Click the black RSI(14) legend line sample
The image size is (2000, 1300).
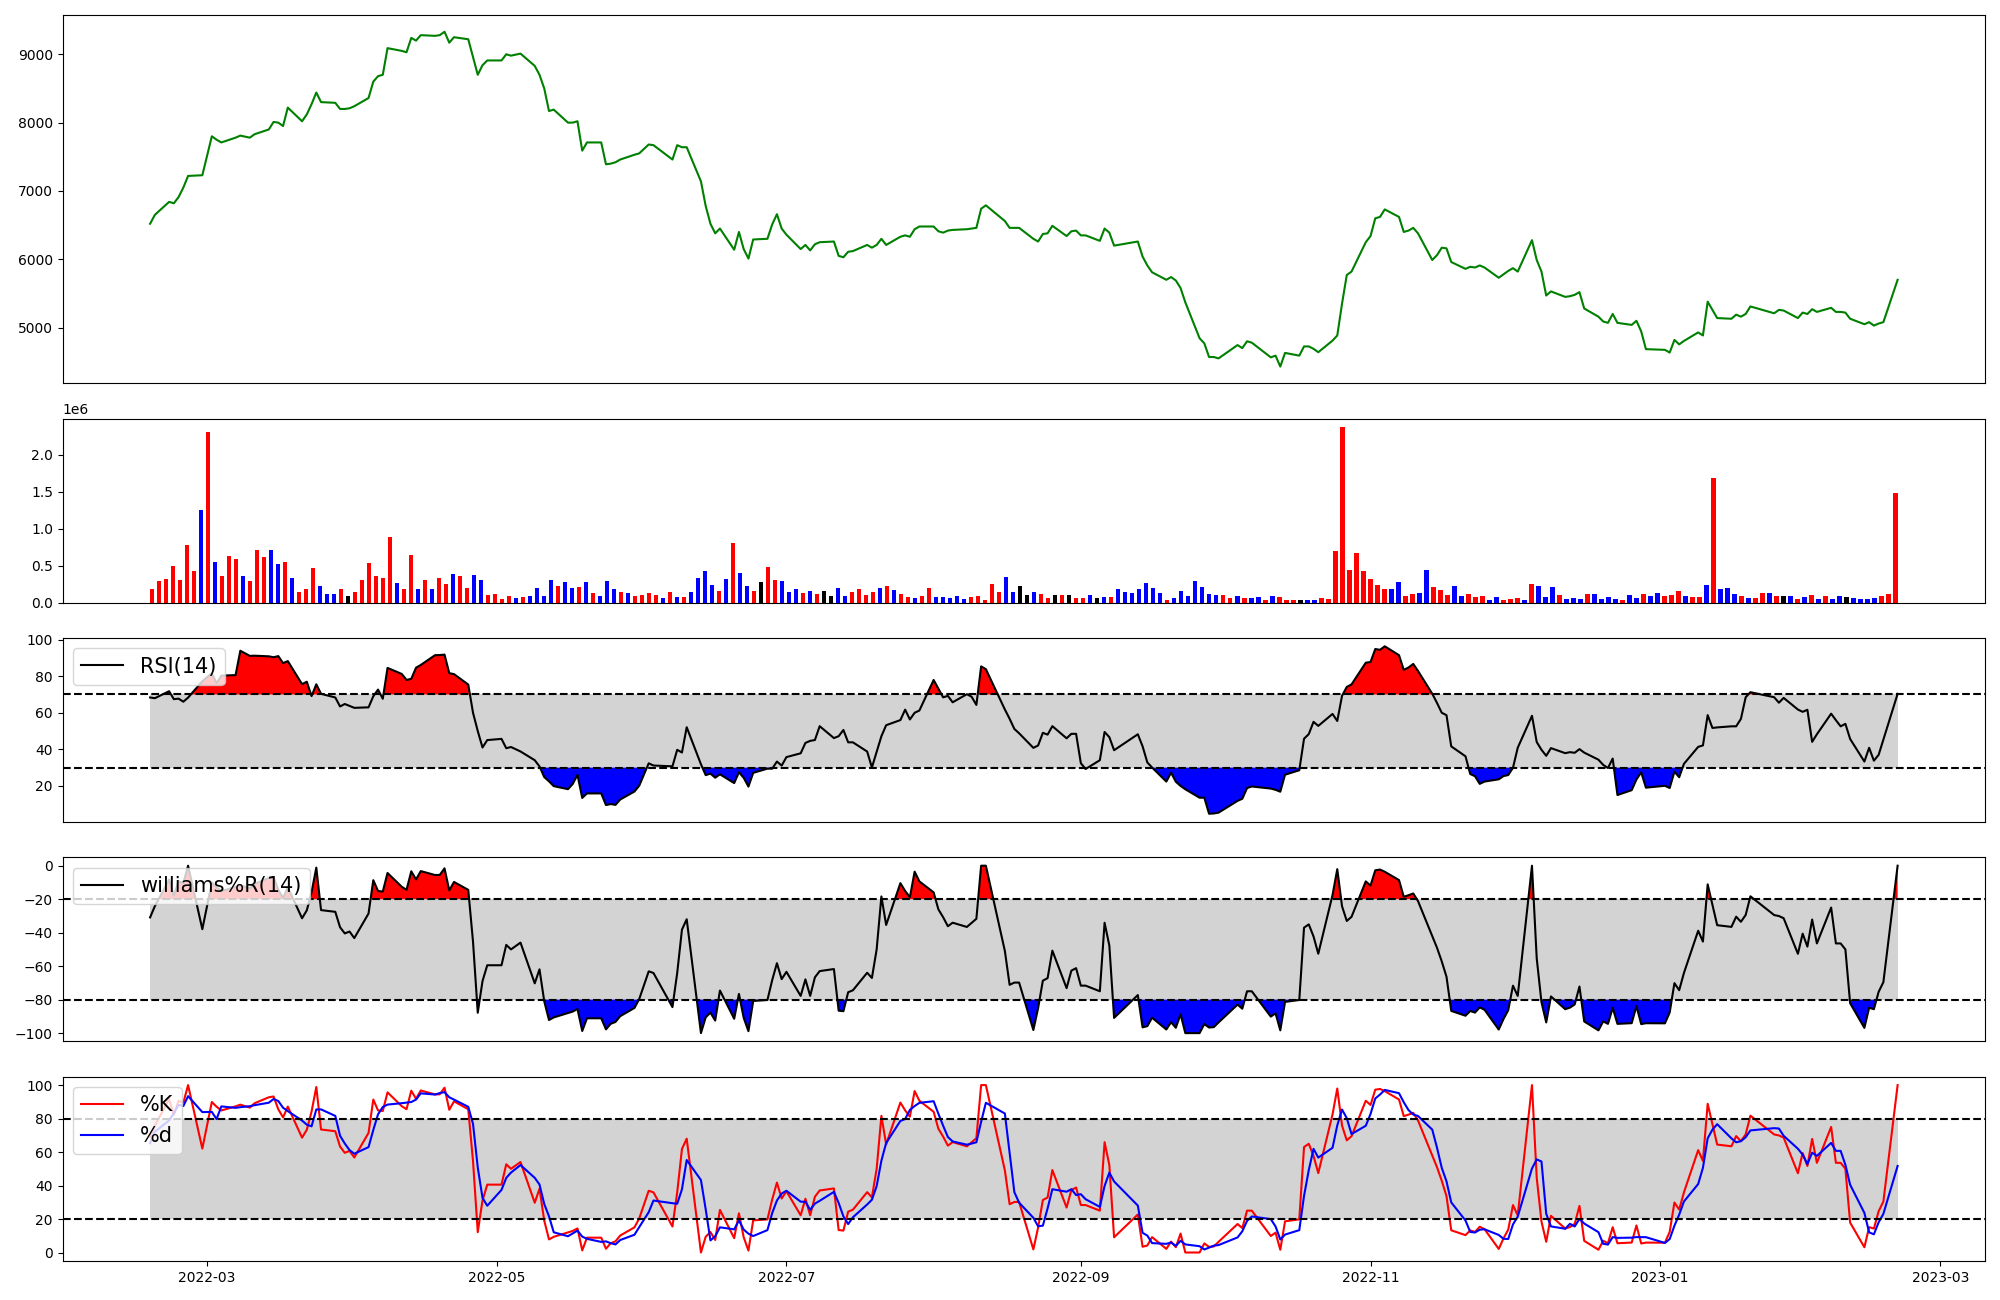[x=102, y=666]
